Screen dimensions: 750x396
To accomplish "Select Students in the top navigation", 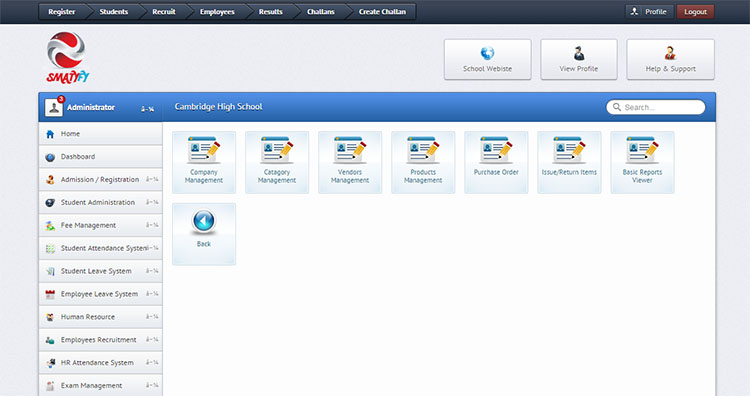I will [114, 11].
